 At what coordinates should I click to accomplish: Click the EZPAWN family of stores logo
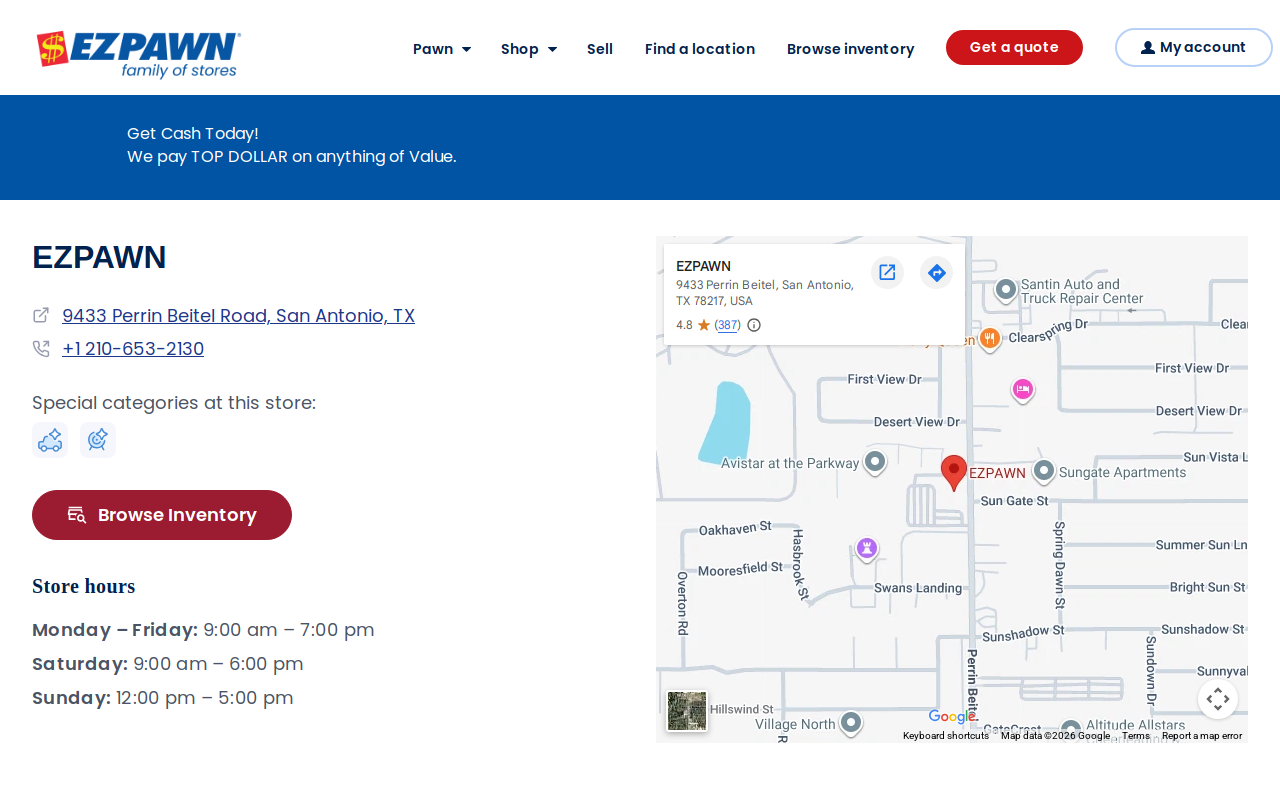click(x=139, y=54)
